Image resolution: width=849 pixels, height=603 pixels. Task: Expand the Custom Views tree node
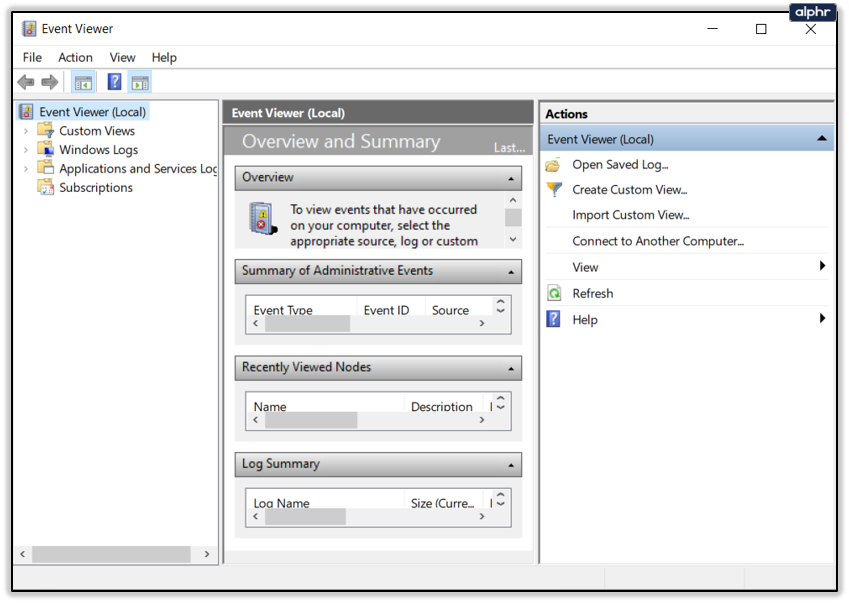pyautogui.click(x=25, y=131)
